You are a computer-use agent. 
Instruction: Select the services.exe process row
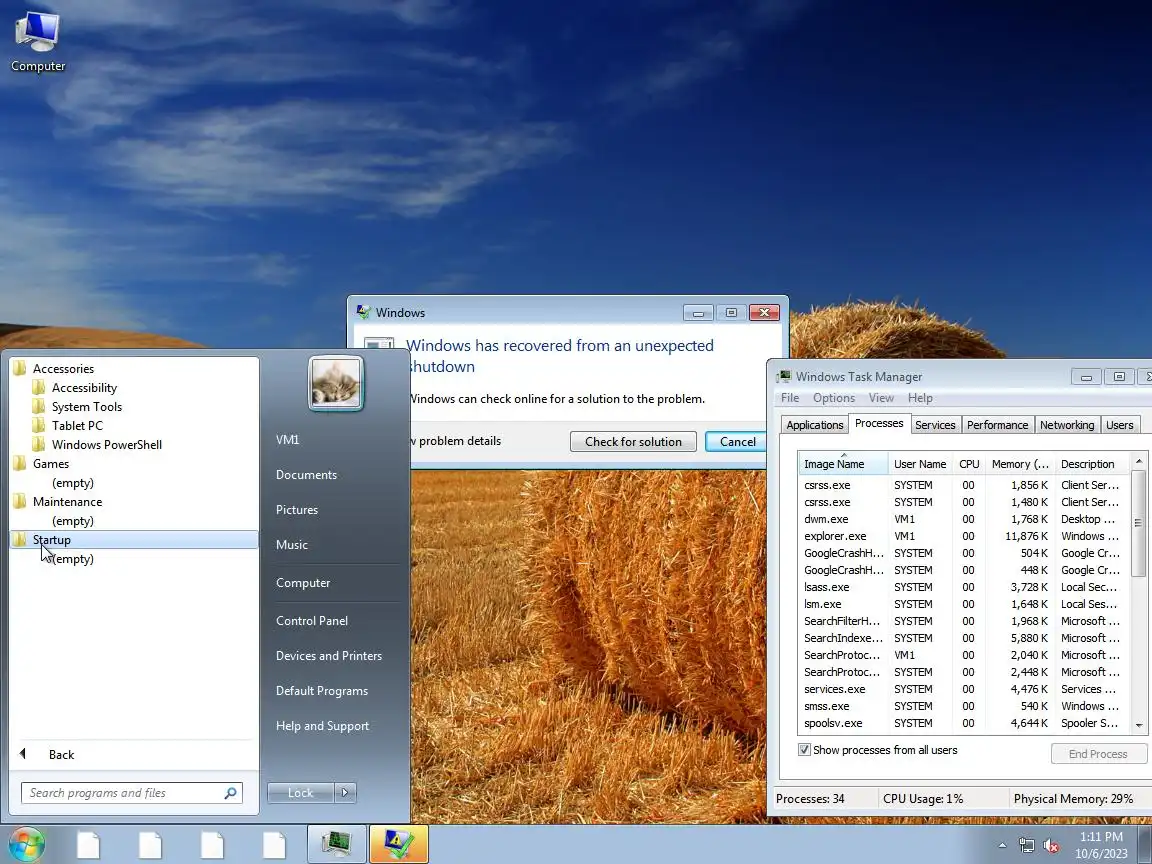point(963,689)
